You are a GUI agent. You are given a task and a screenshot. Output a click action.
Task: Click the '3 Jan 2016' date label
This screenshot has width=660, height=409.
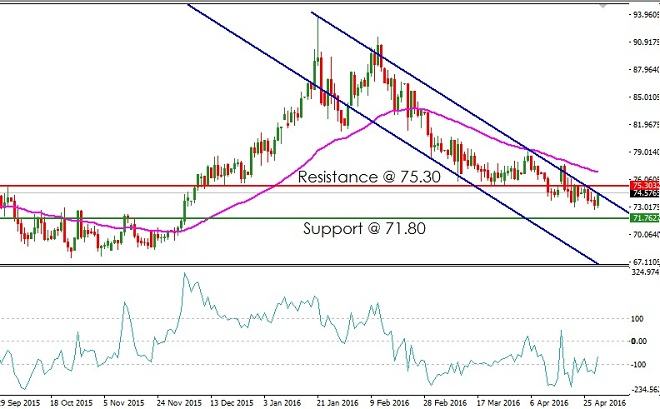(282, 403)
